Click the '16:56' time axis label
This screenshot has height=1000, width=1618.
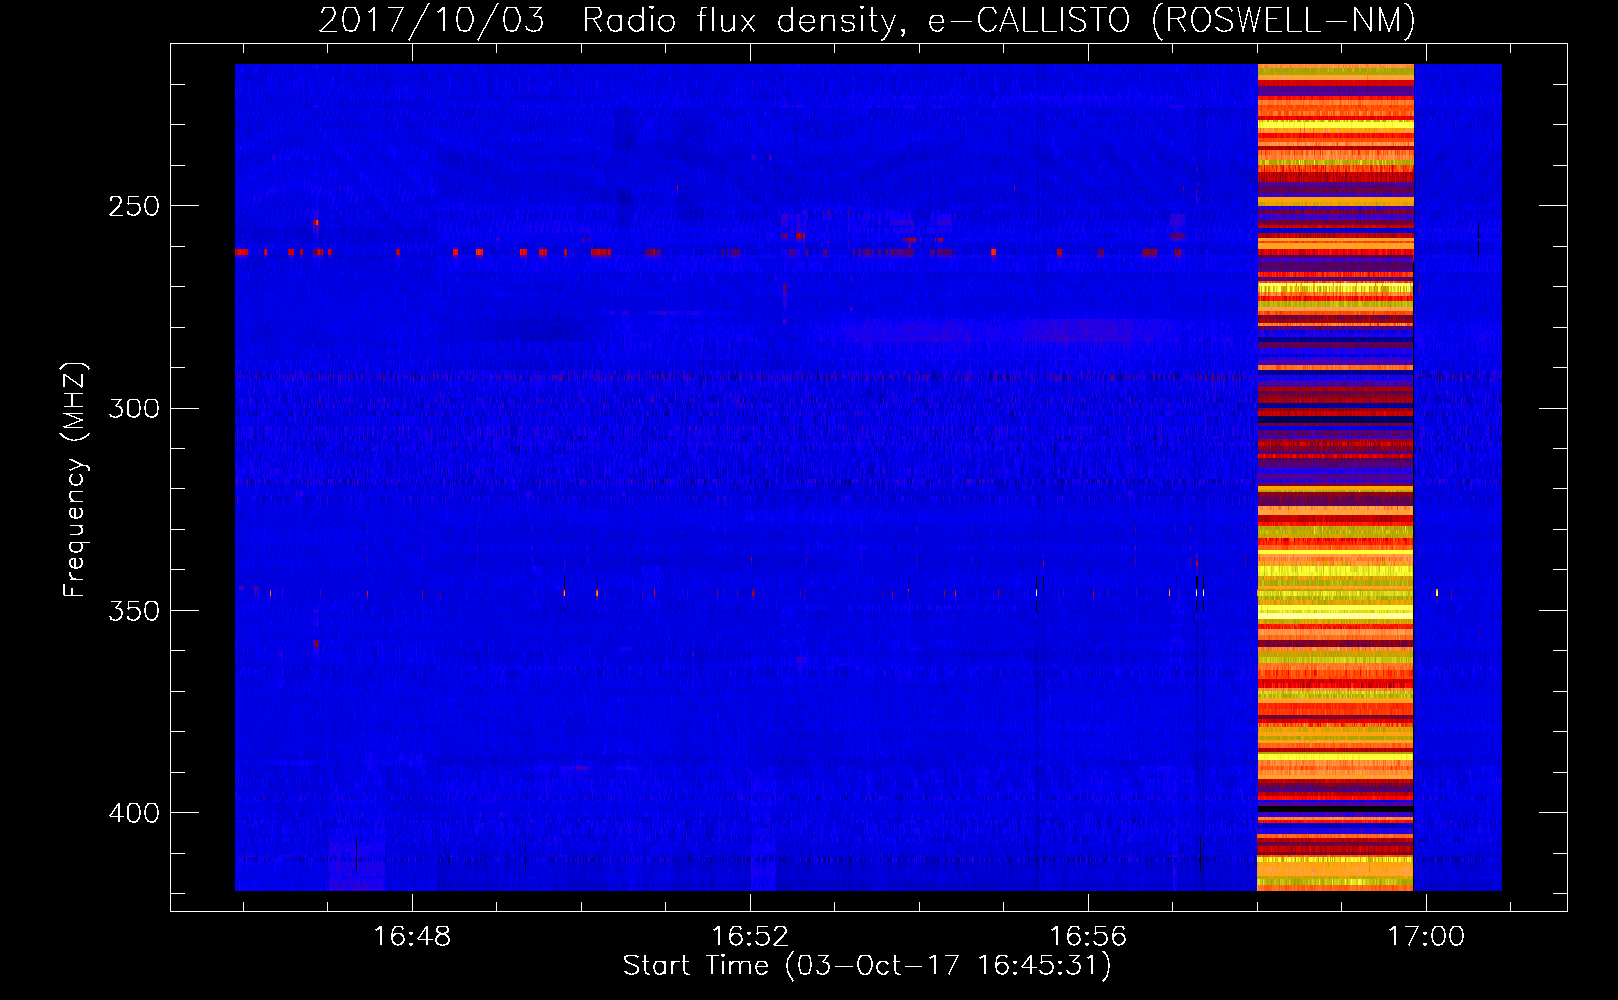(1087, 936)
